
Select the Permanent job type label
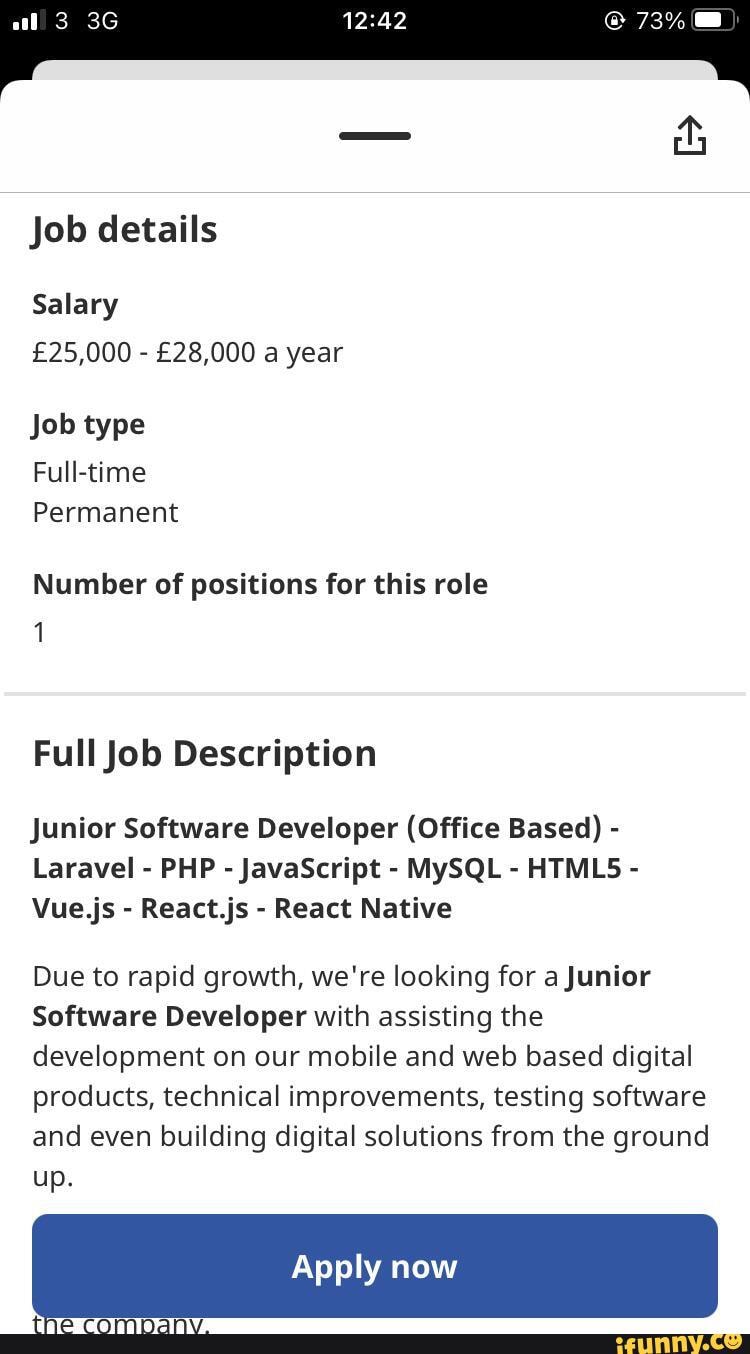coord(104,512)
